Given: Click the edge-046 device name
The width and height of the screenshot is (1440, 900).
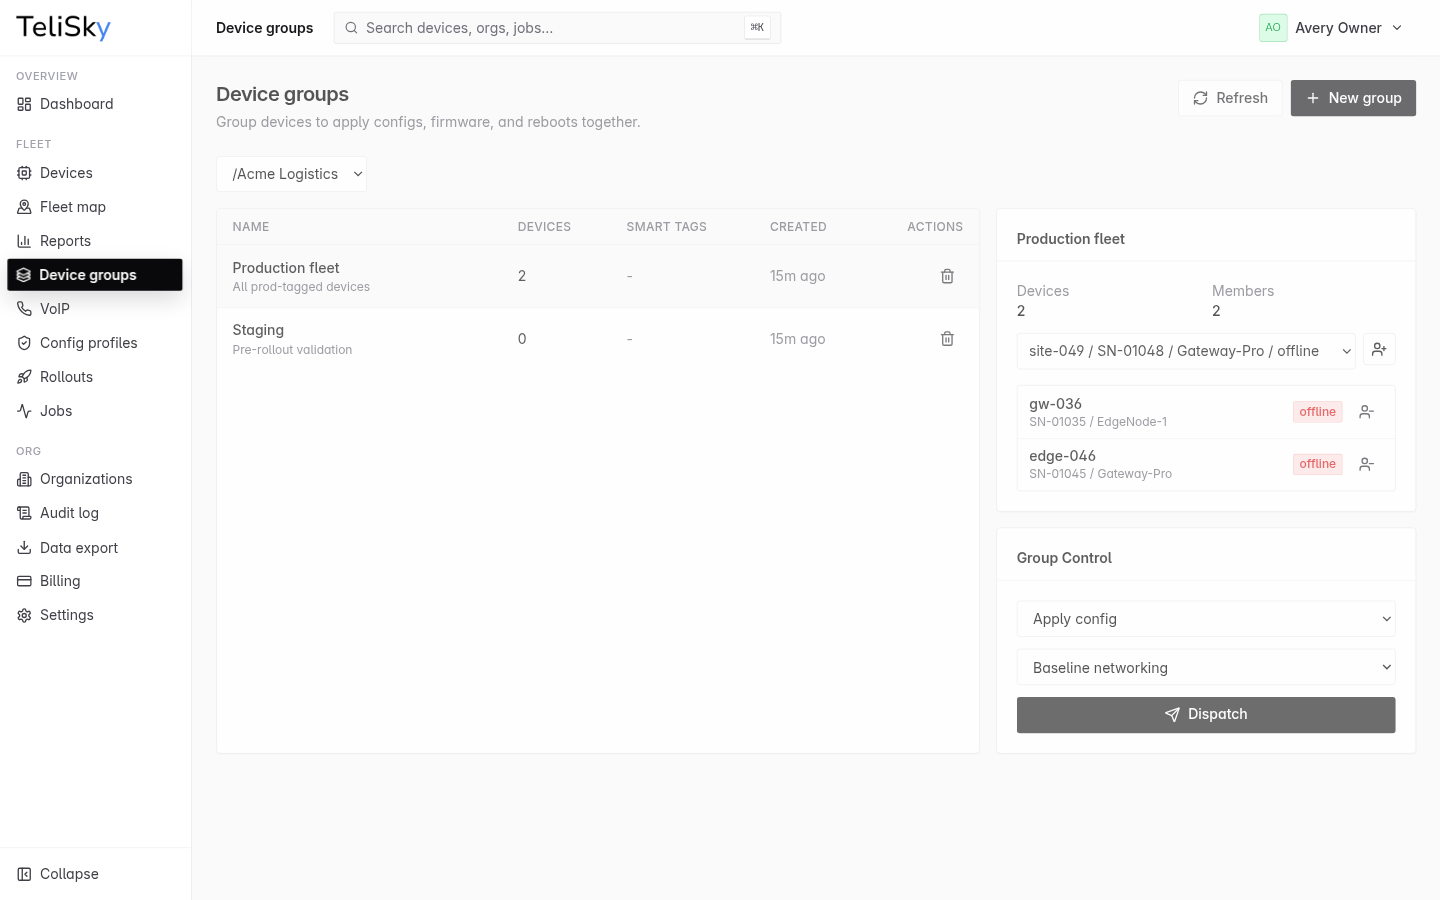Looking at the screenshot, I should click(1062, 456).
